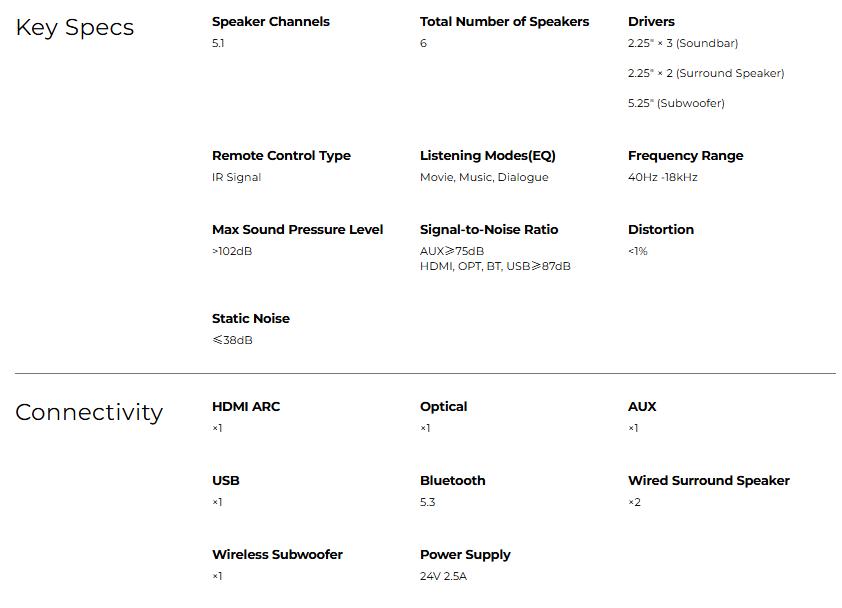Image resolution: width=842 pixels, height=608 pixels.
Task: Select the 24V 2.5A power supply value
Action: (443, 576)
